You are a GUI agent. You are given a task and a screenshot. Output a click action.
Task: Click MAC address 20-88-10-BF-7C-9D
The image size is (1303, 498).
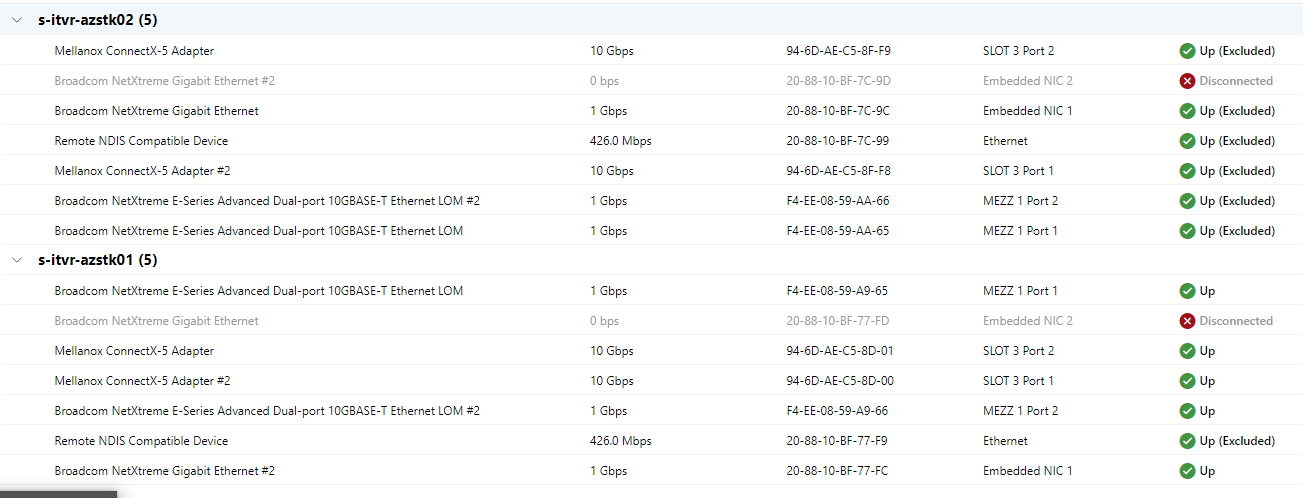point(838,81)
